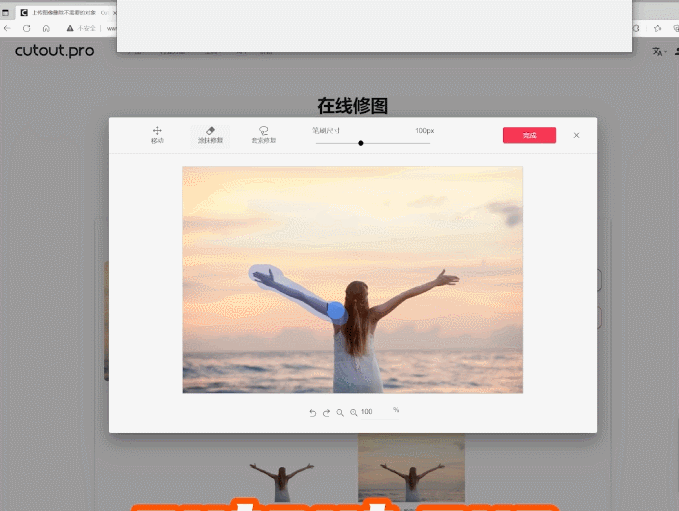The width and height of the screenshot is (679, 511).
Task: Go back in the browser
Action: point(7,28)
